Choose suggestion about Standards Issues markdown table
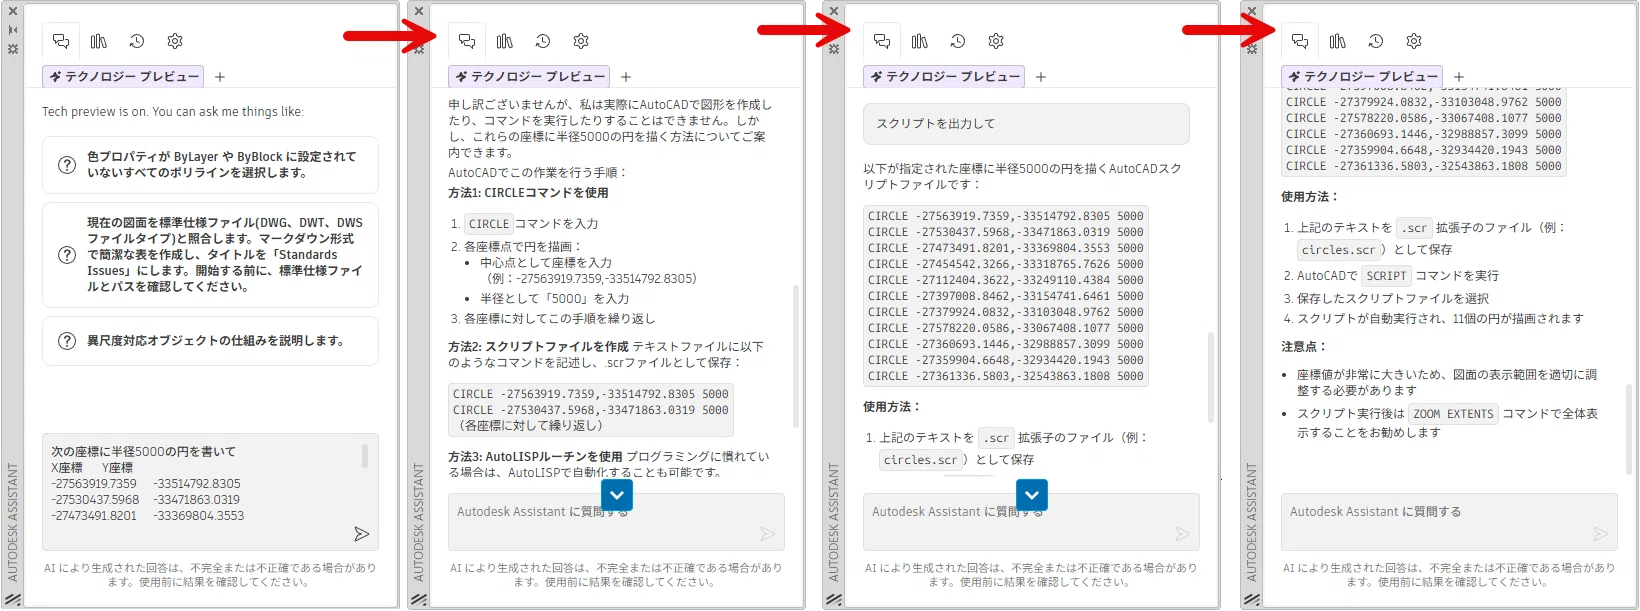The height and width of the screenshot is (611, 1640). tap(210, 255)
